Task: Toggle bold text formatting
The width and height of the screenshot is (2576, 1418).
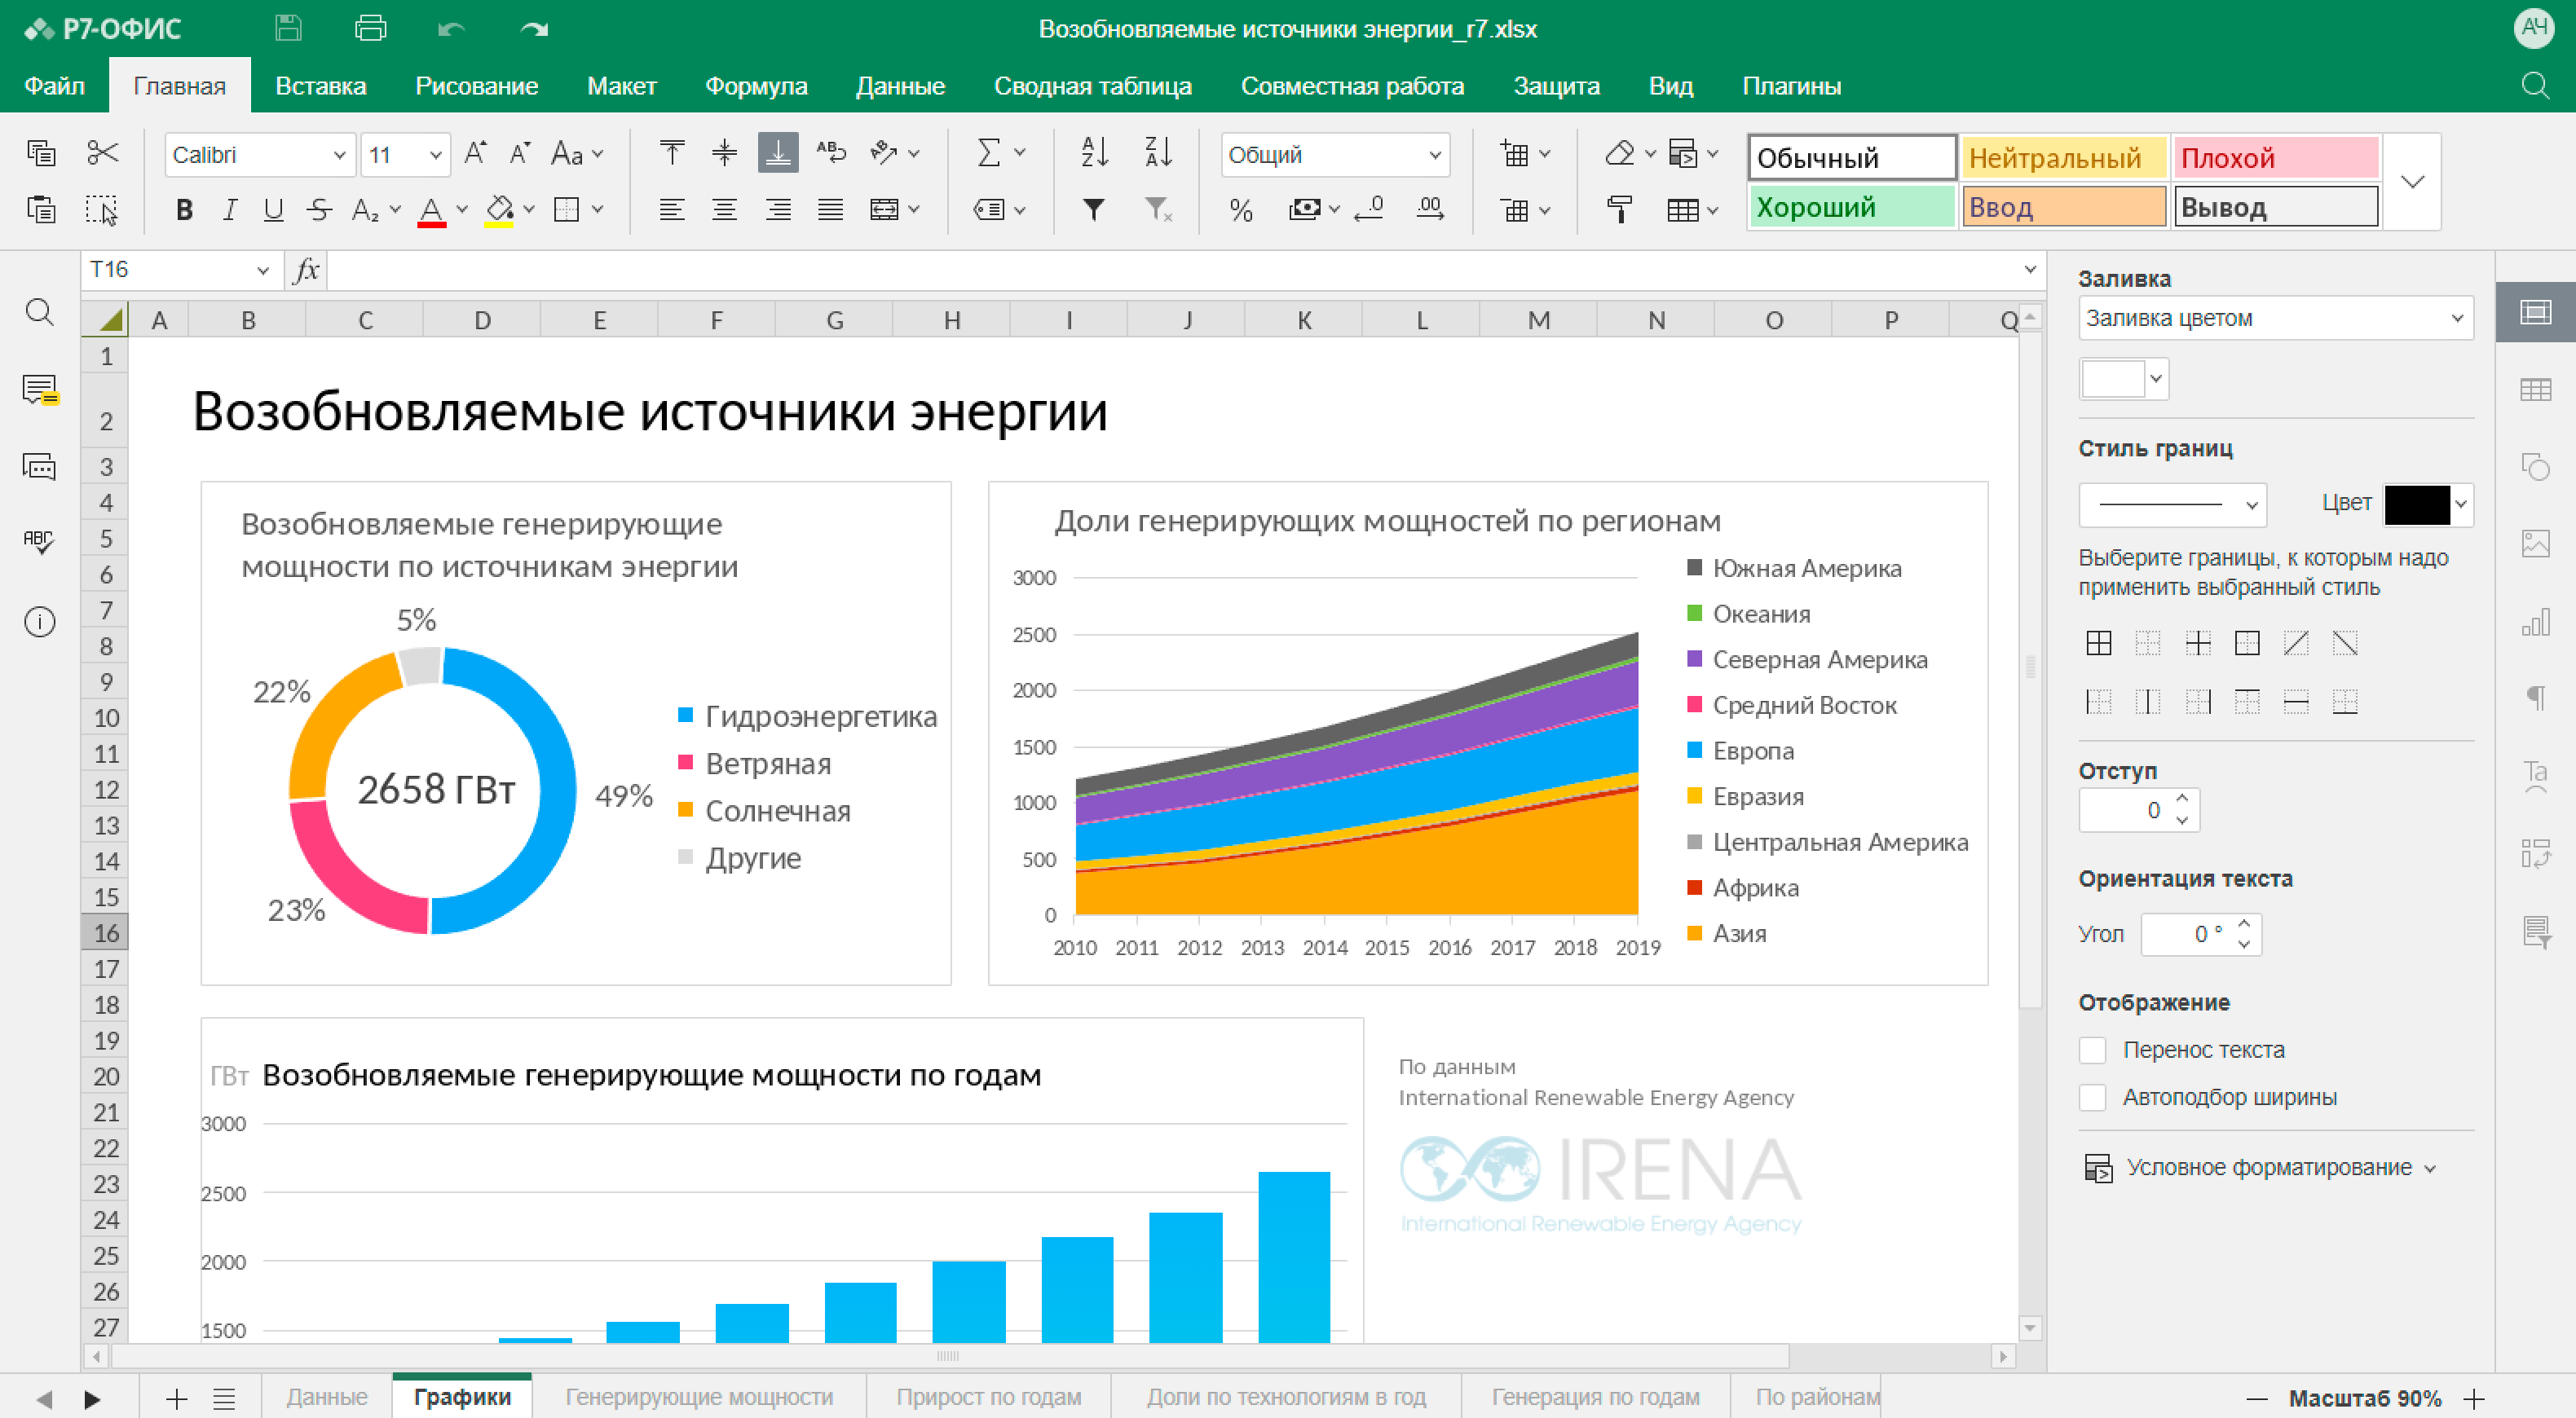Action: (x=184, y=210)
